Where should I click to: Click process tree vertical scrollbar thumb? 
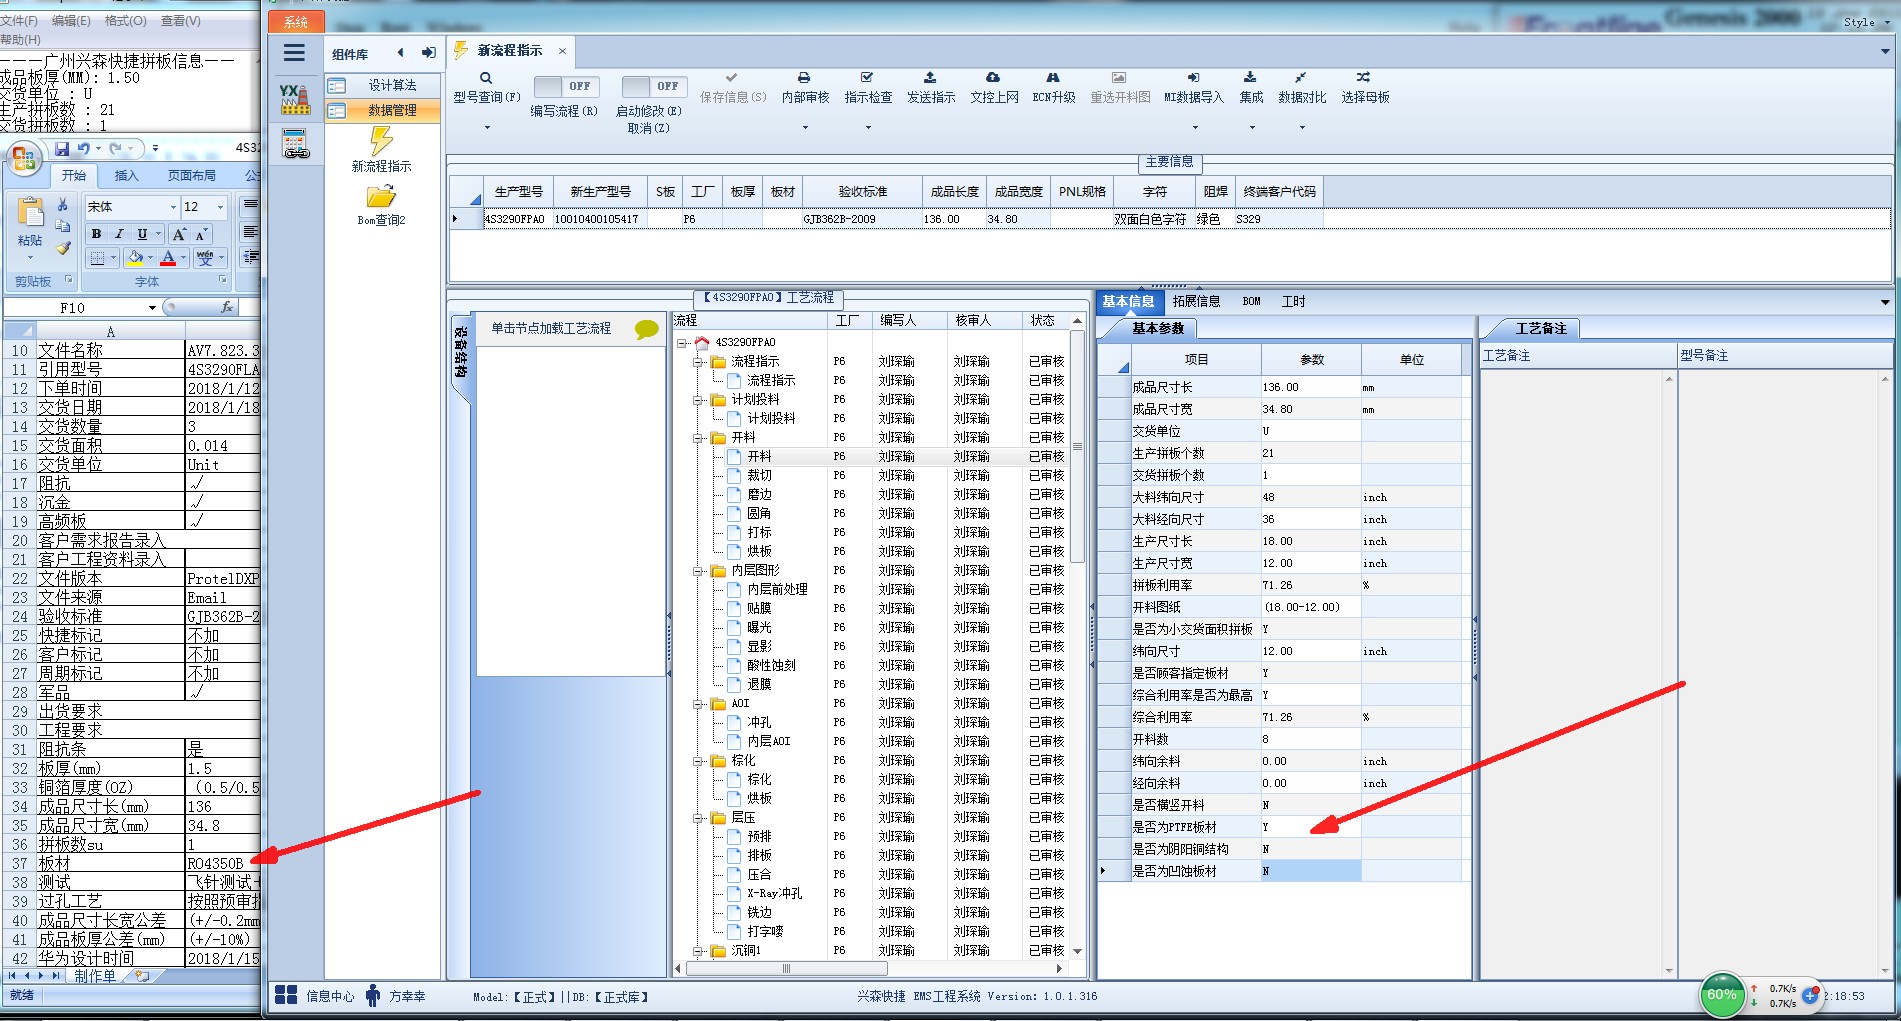[1077, 447]
